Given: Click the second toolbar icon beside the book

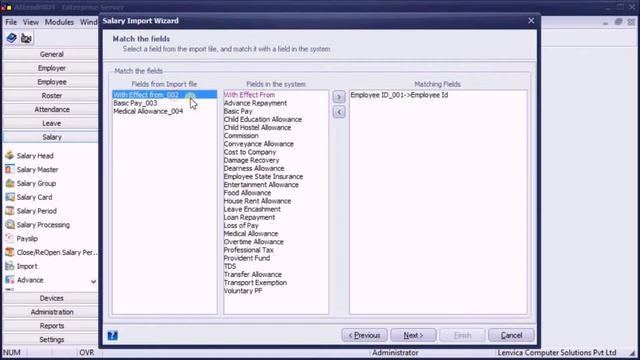Looking at the screenshot, I should pyautogui.click(x=26, y=38).
